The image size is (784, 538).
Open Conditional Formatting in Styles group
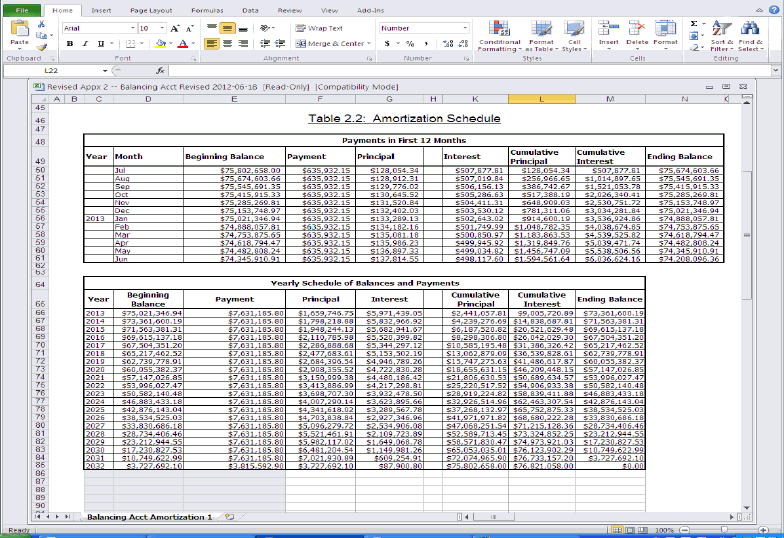499,34
